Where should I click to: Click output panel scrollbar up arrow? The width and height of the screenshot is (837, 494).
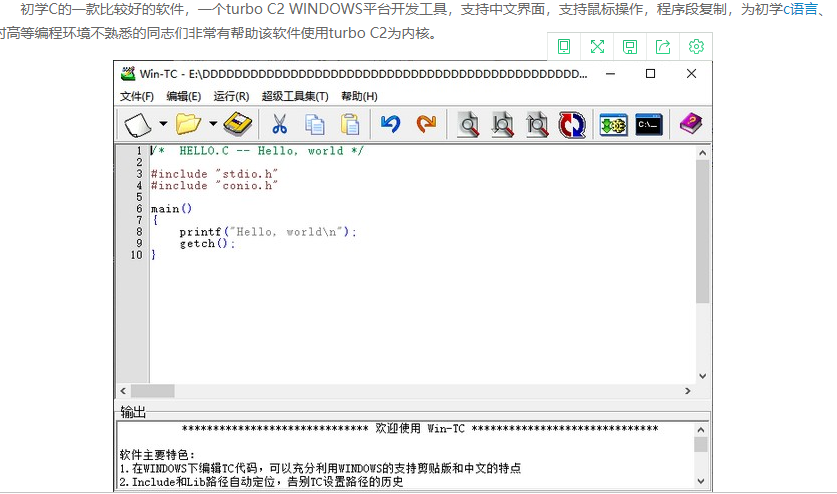701,430
